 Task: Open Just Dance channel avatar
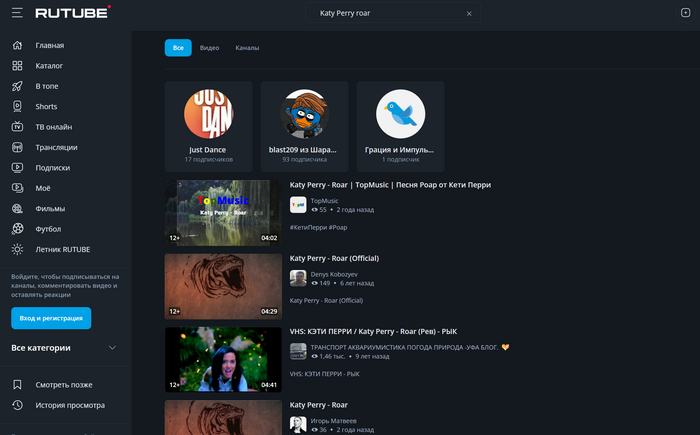pos(208,113)
